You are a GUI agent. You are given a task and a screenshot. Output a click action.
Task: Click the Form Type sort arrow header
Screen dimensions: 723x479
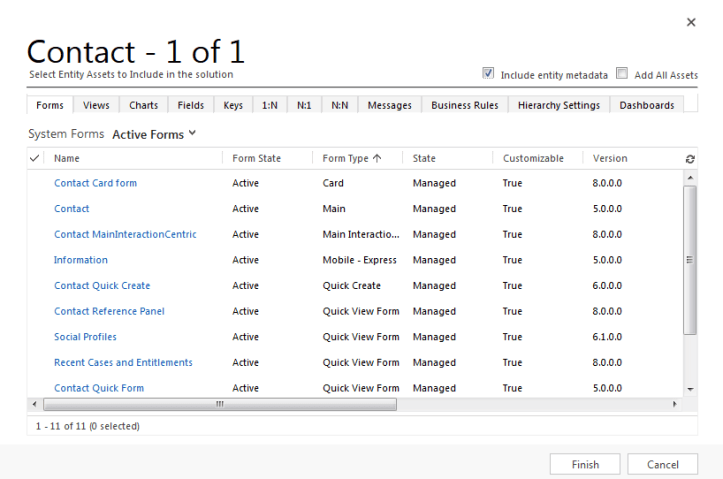click(351, 158)
